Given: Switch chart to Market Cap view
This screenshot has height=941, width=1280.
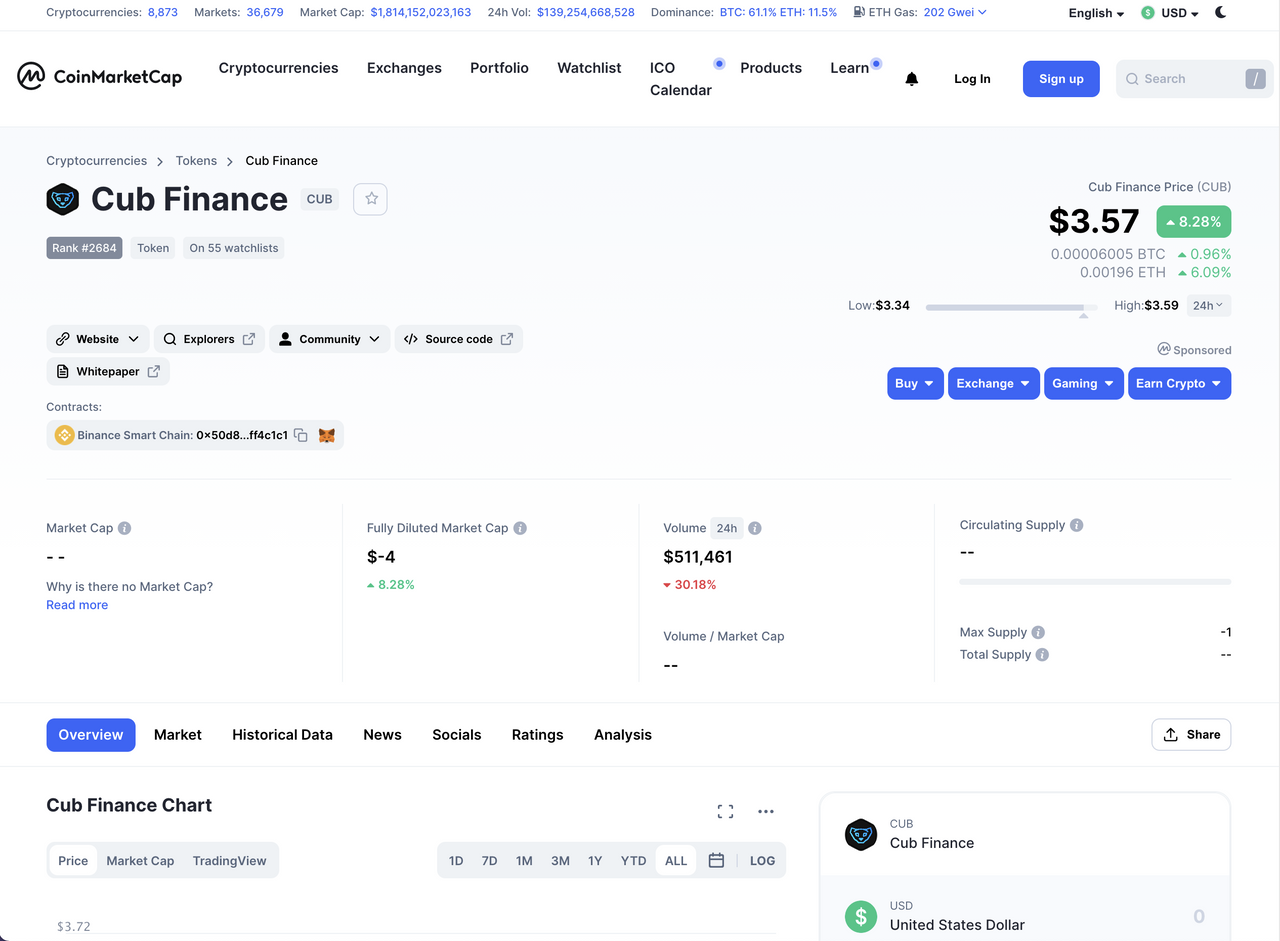Looking at the screenshot, I should [x=140, y=860].
